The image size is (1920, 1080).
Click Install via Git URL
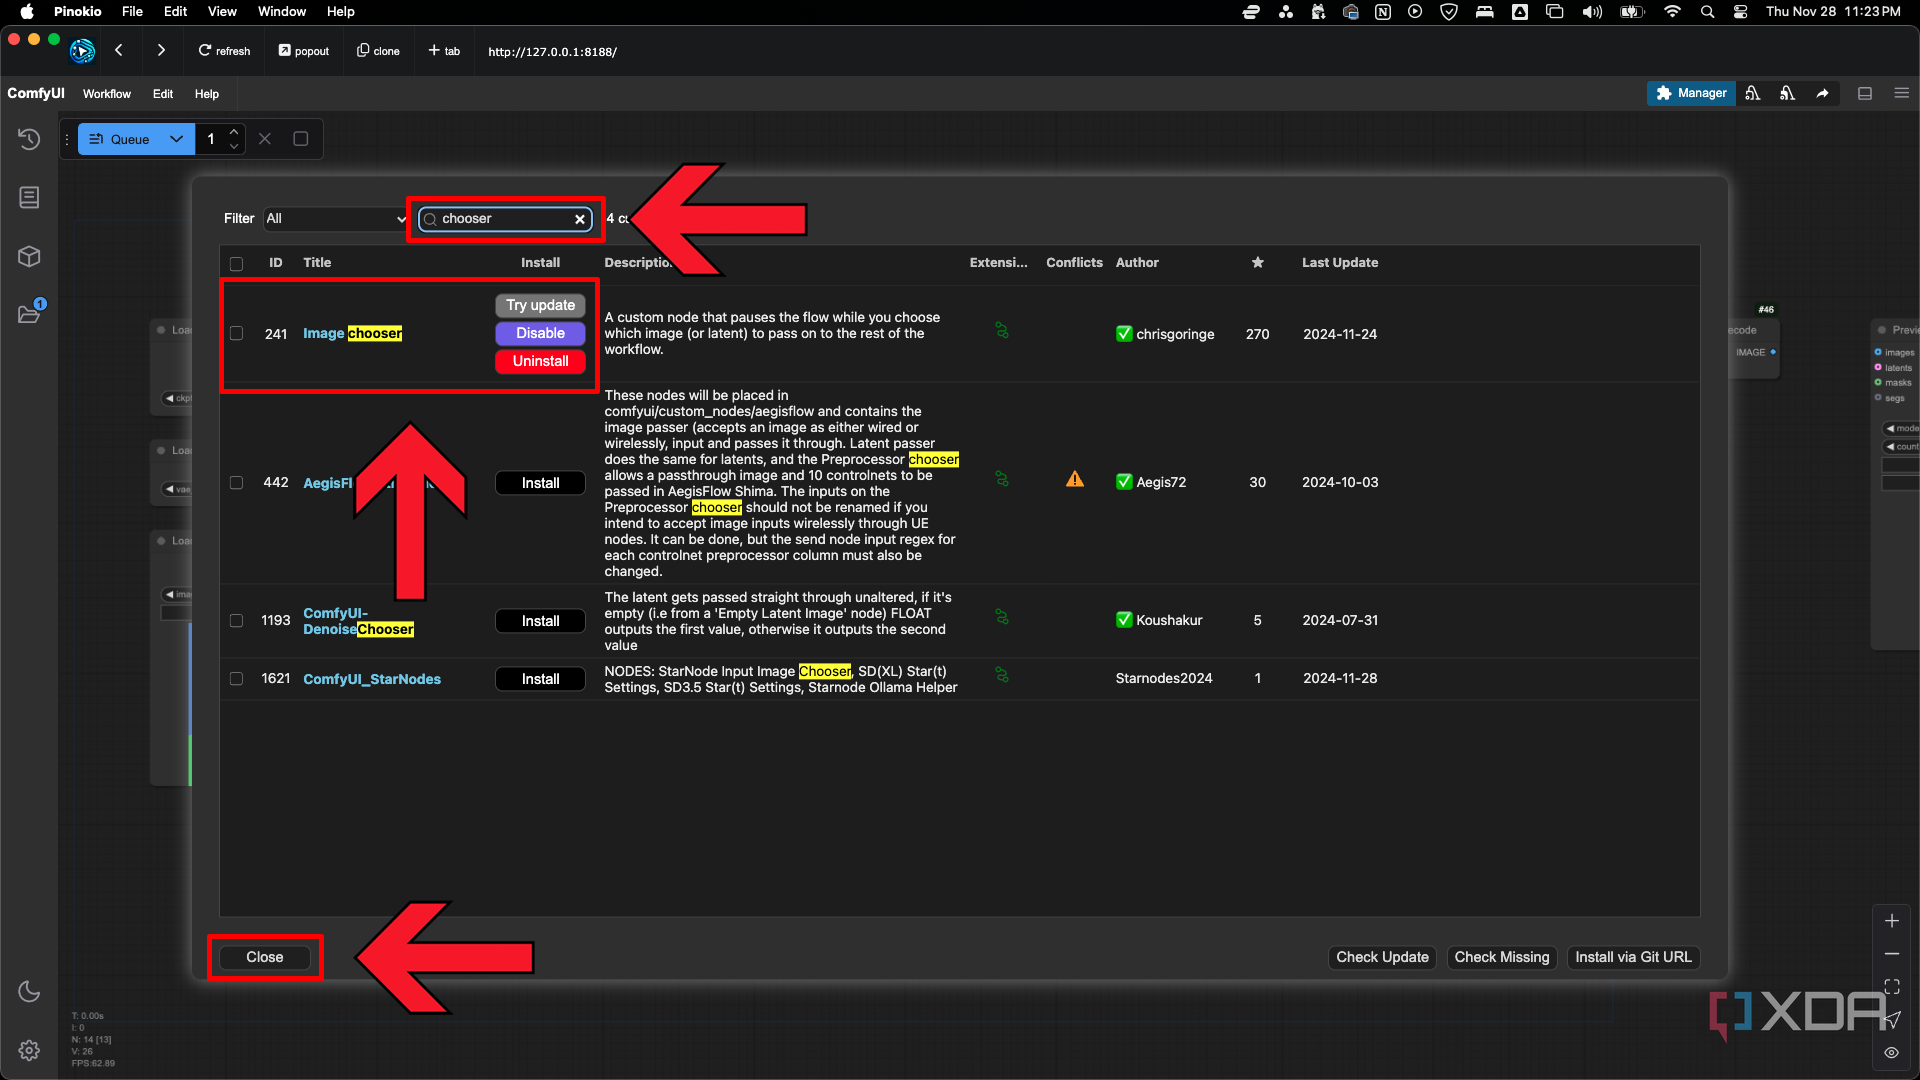coord(1633,957)
